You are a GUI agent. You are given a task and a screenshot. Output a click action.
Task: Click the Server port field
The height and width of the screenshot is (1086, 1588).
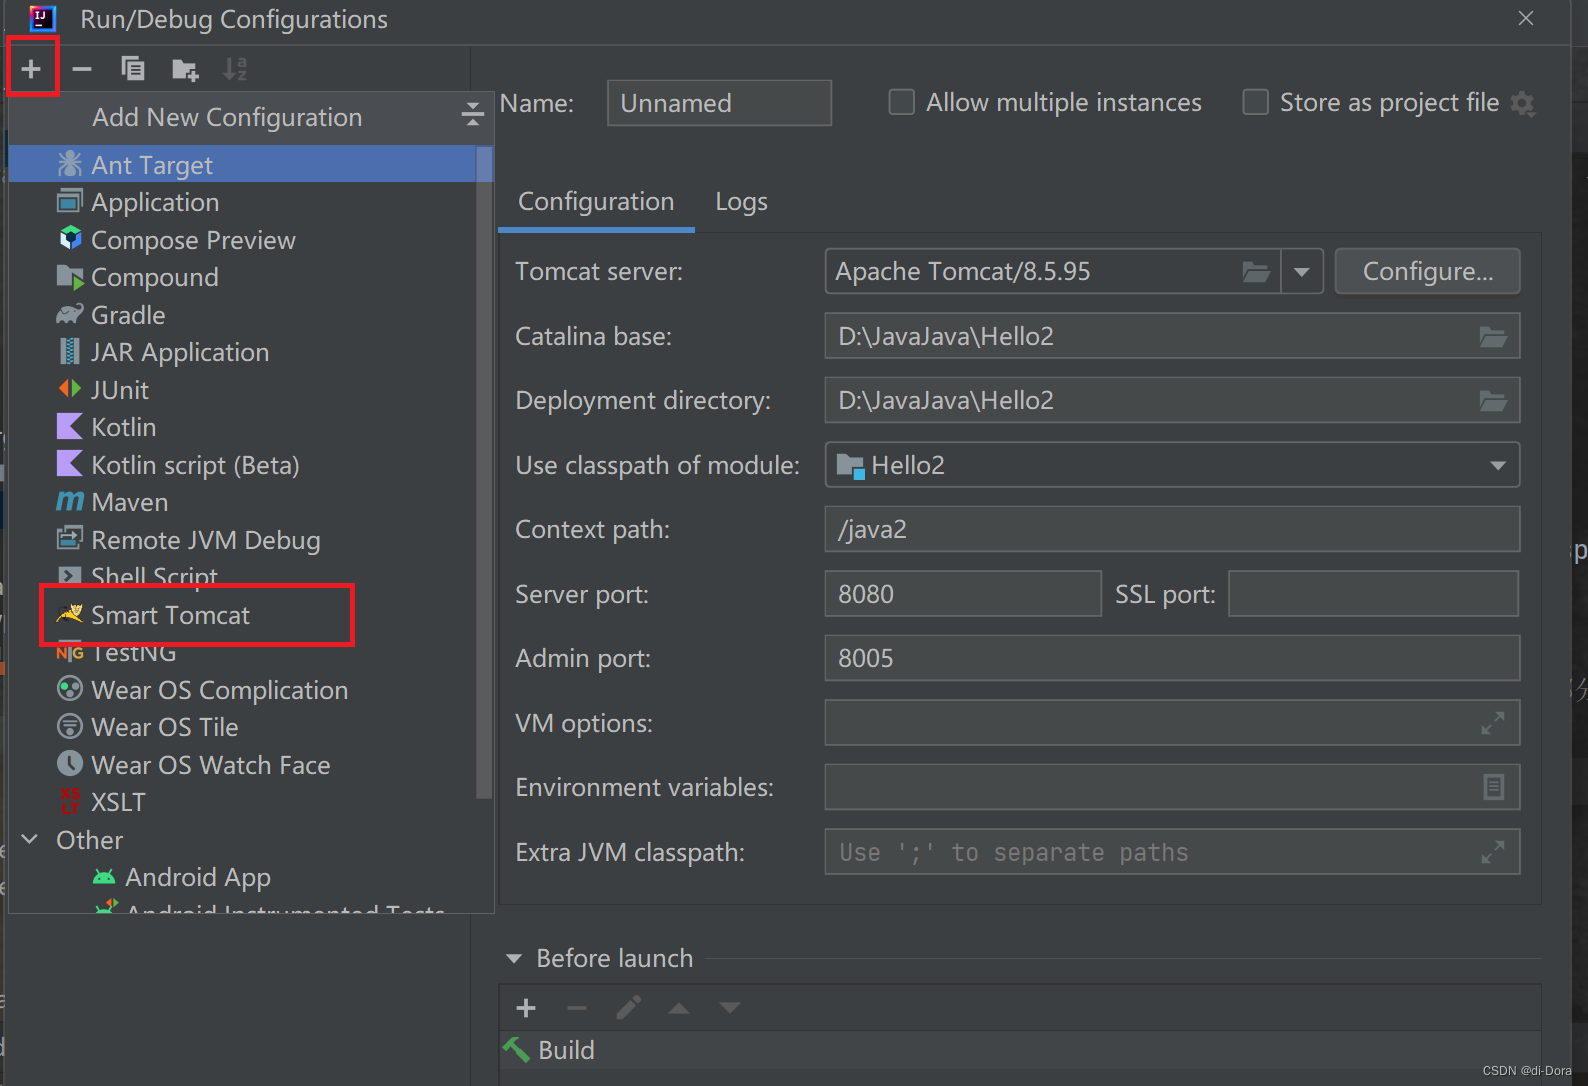click(x=963, y=594)
